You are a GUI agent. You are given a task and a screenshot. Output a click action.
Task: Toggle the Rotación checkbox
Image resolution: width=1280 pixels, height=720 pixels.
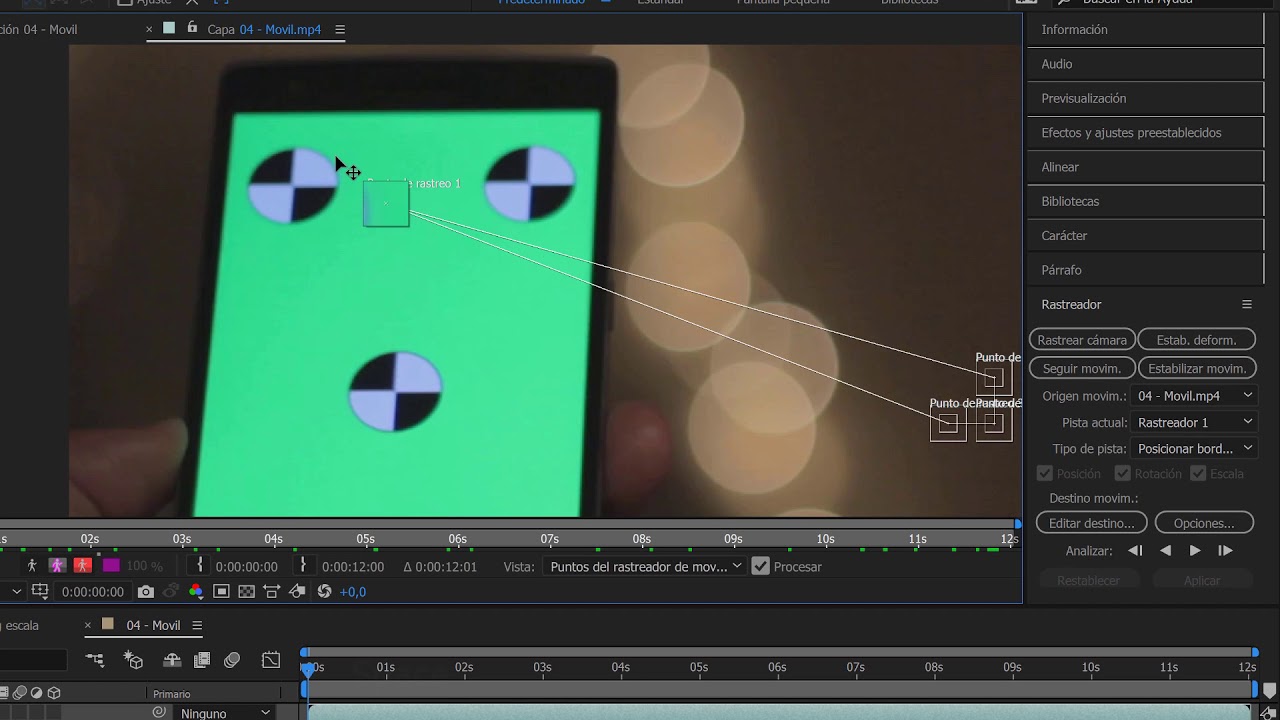tap(1123, 473)
